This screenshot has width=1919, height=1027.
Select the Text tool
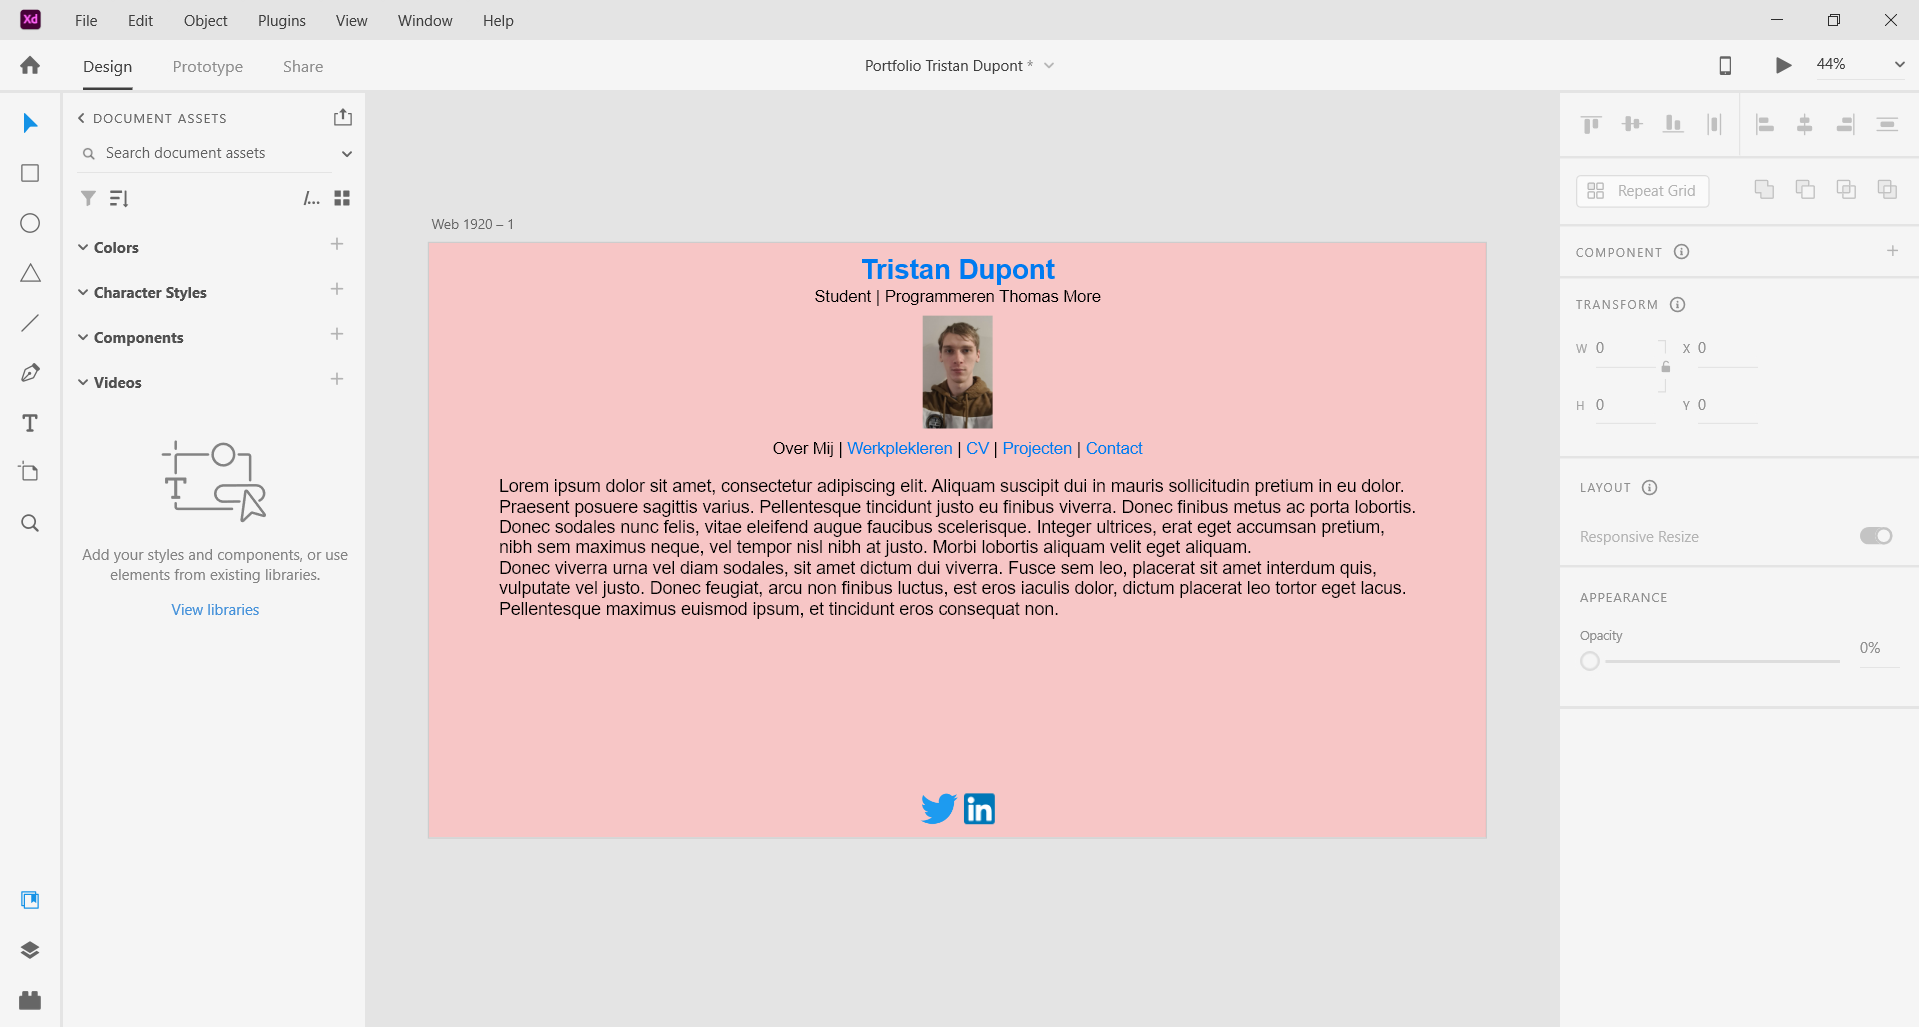point(30,423)
